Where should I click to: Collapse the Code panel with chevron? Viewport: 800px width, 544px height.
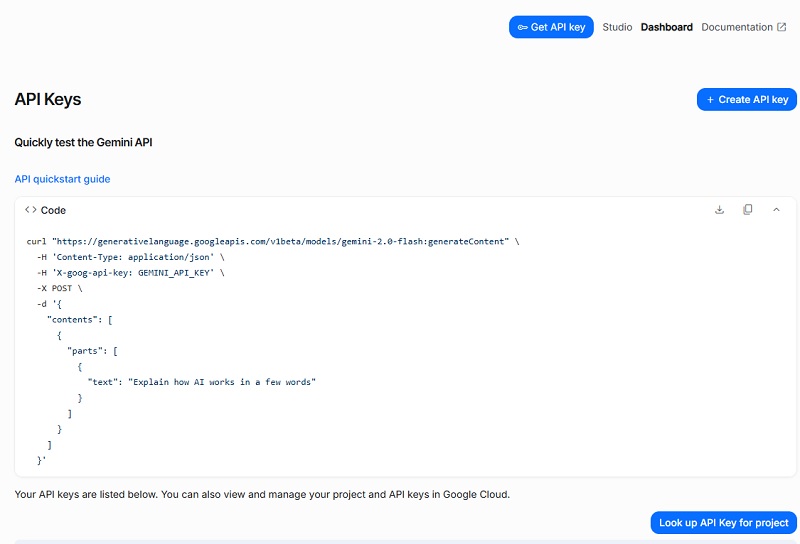point(776,210)
